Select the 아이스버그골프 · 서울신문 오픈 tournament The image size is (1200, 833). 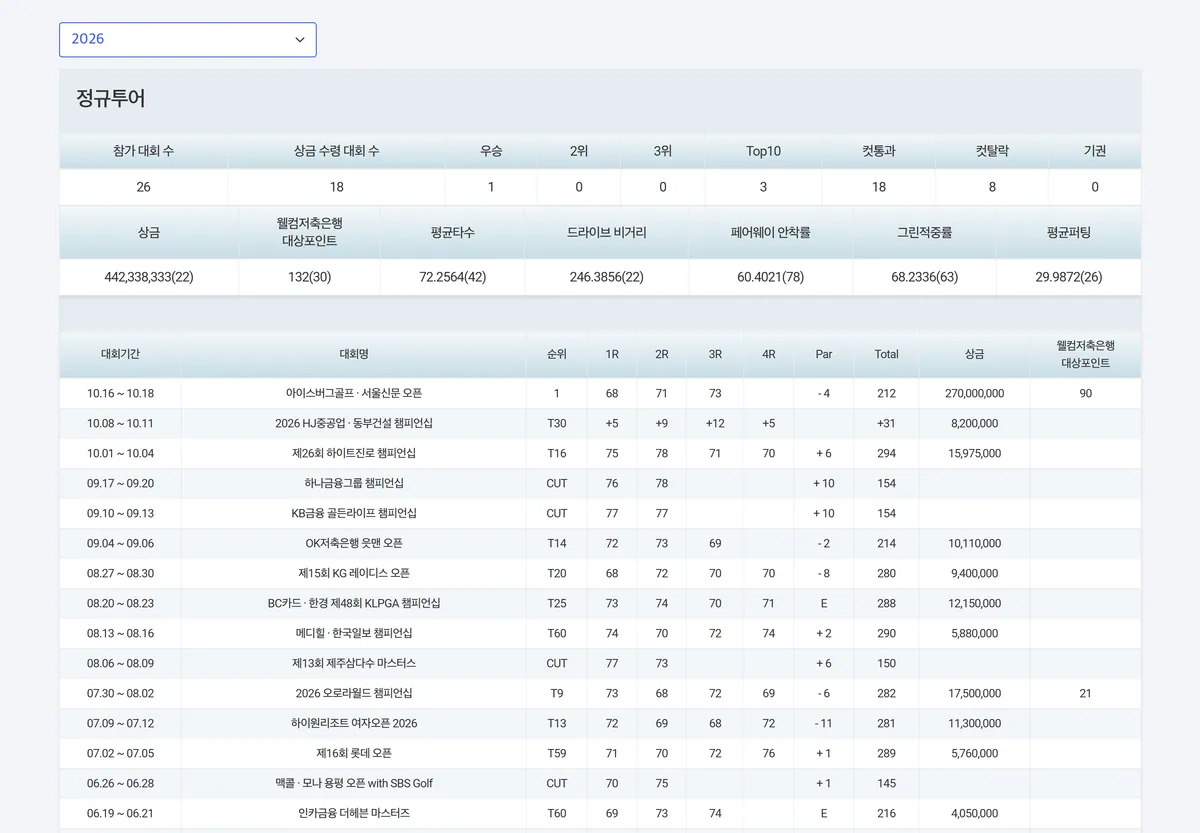(x=354, y=394)
